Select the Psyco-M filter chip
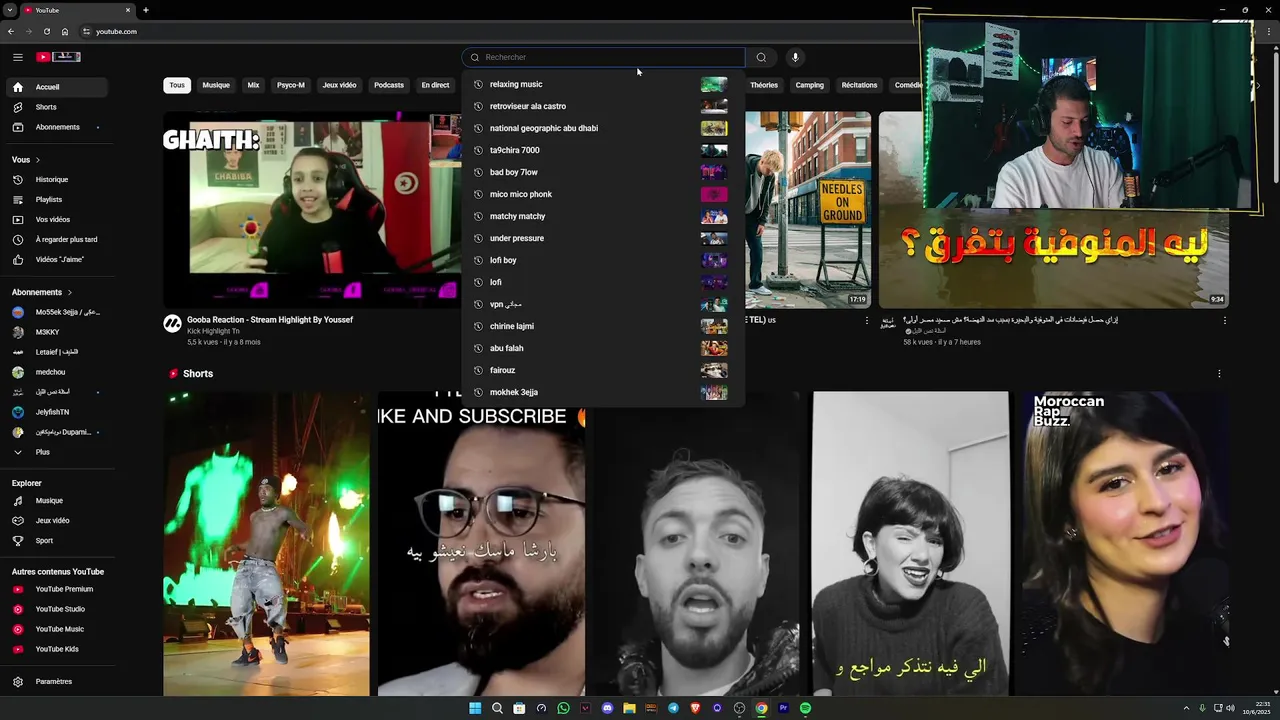Screen dimensions: 1280x720 point(291,85)
